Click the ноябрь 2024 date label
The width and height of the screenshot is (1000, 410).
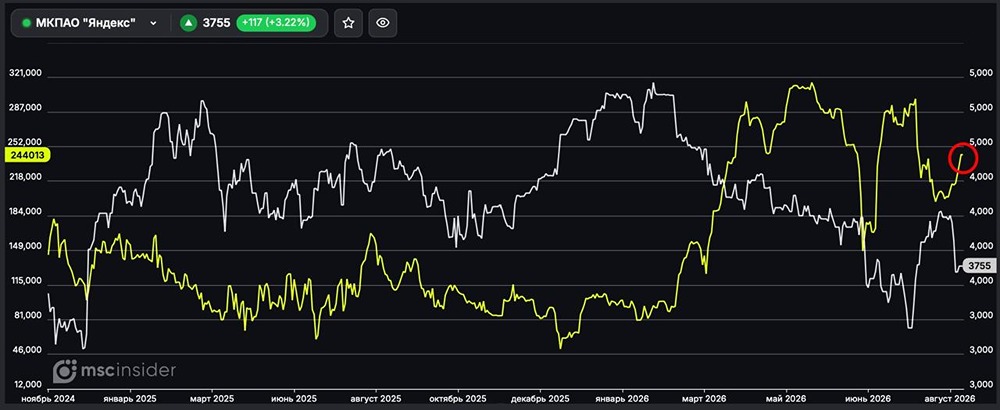(x=48, y=398)
